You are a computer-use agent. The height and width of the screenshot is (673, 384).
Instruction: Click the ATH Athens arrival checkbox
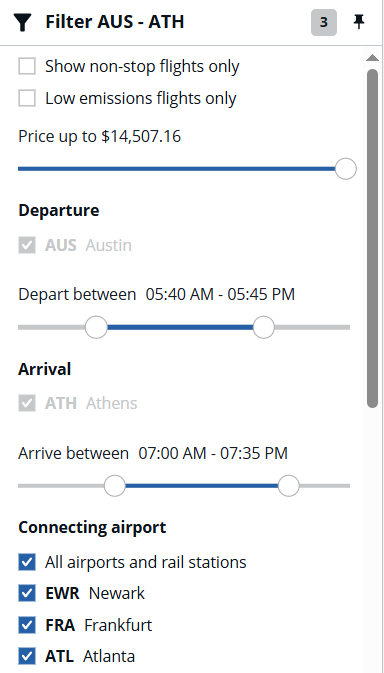(x=27, y=403)
